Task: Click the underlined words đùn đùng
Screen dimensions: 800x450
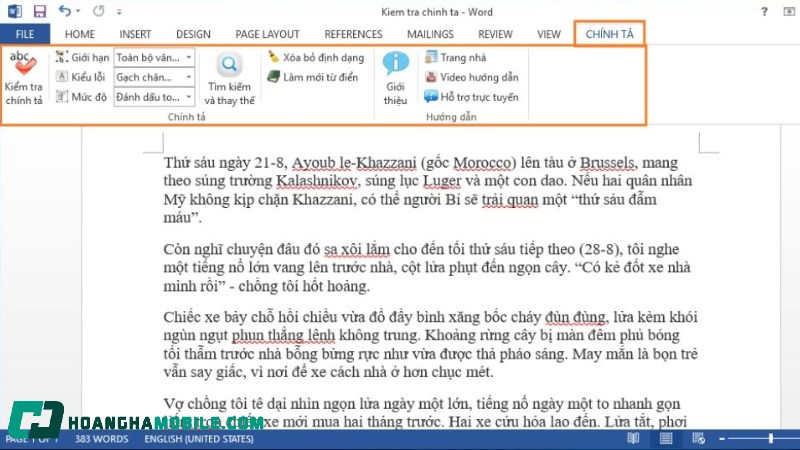Action: coord(576,317)
